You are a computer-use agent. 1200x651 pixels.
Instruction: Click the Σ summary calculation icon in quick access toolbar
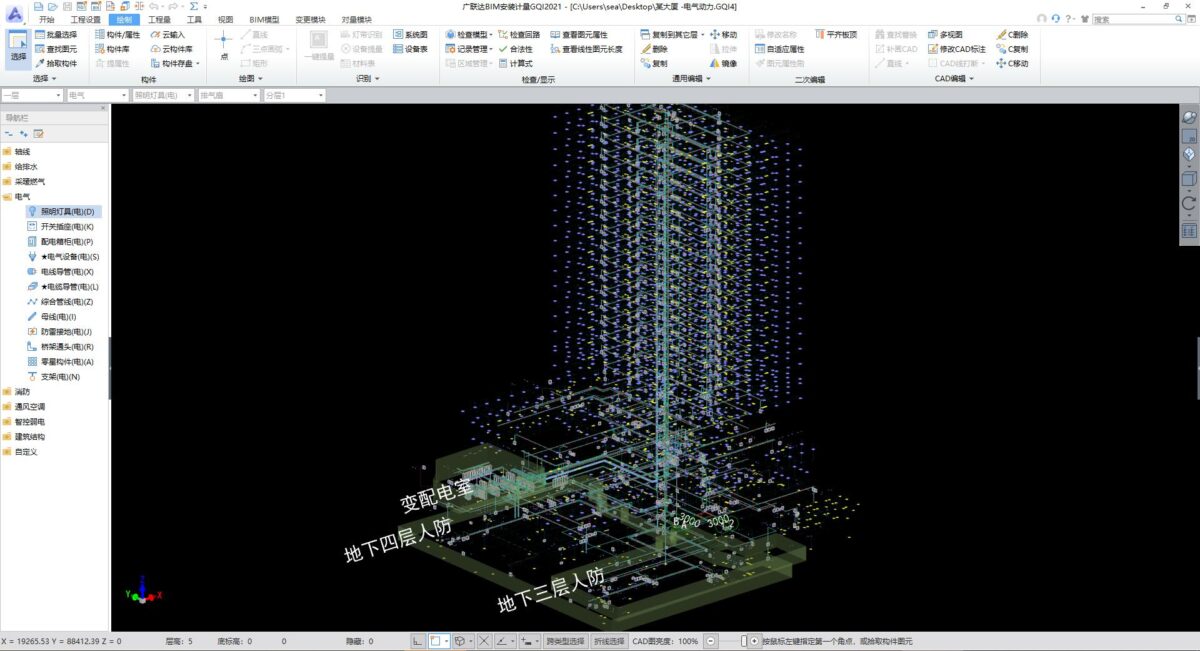tap(193, 6)
